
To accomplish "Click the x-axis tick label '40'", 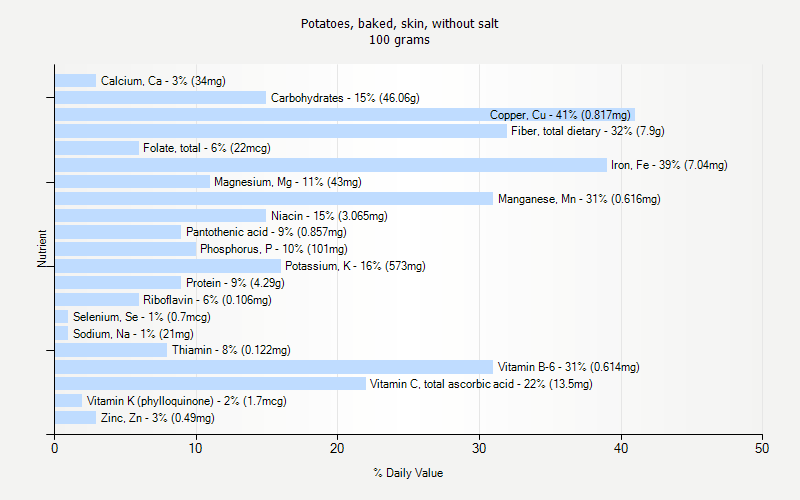I will pyautogui.click(x=621, y=448).
